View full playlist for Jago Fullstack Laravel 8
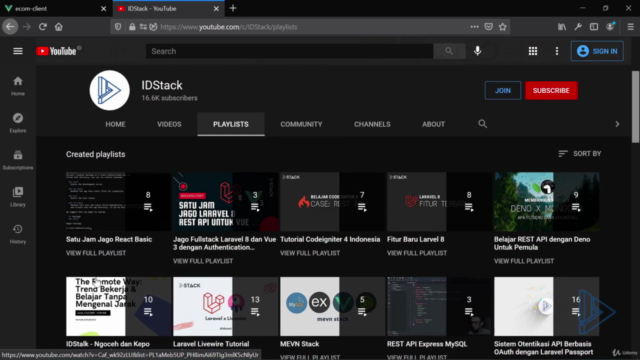This screenshot has width=640, height=360. point(203,261)
